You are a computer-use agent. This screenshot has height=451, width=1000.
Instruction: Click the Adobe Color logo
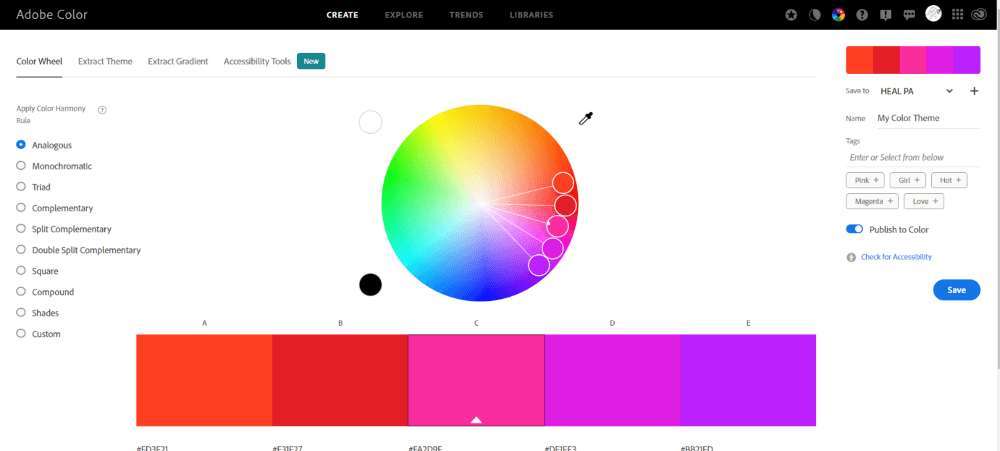pyautogui.click(x=52, y=15)
